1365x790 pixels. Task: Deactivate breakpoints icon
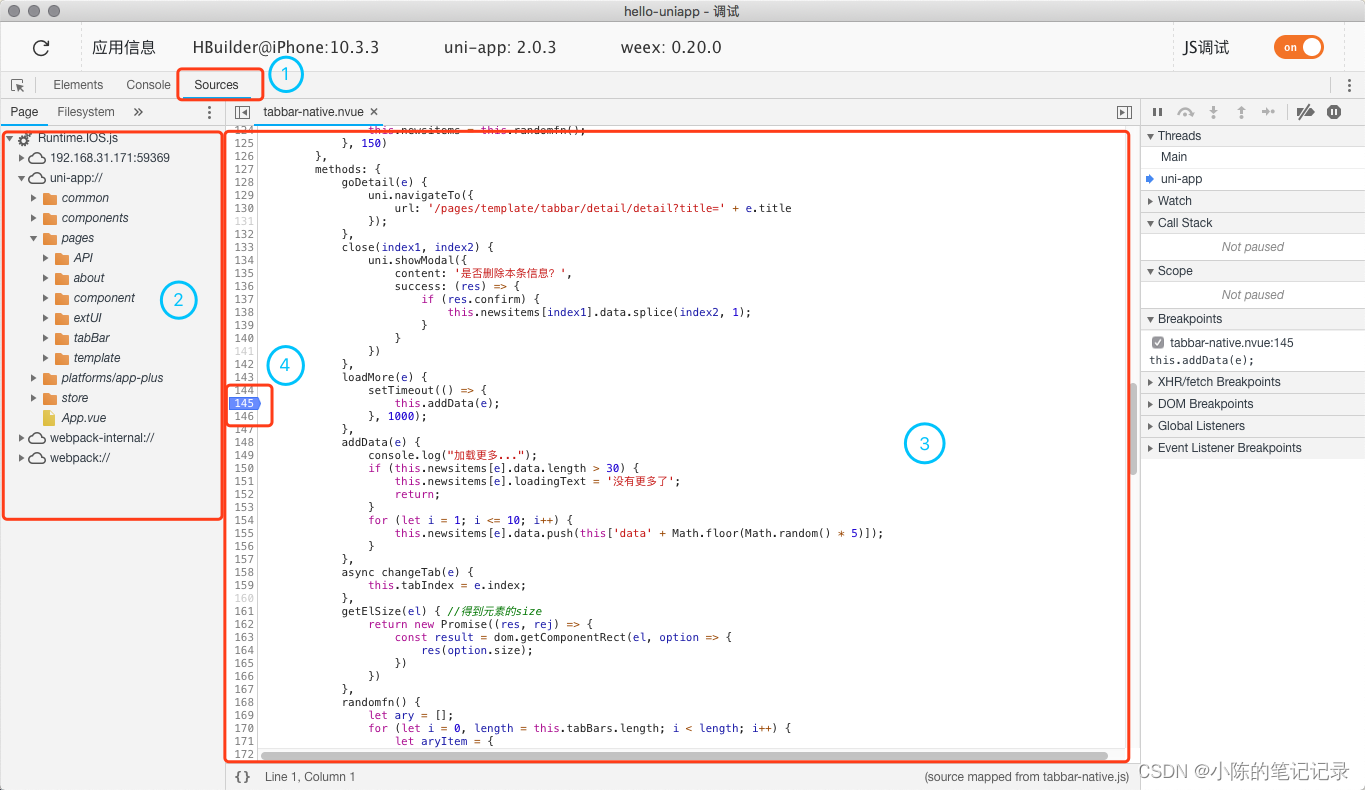tap(1305, 112)
